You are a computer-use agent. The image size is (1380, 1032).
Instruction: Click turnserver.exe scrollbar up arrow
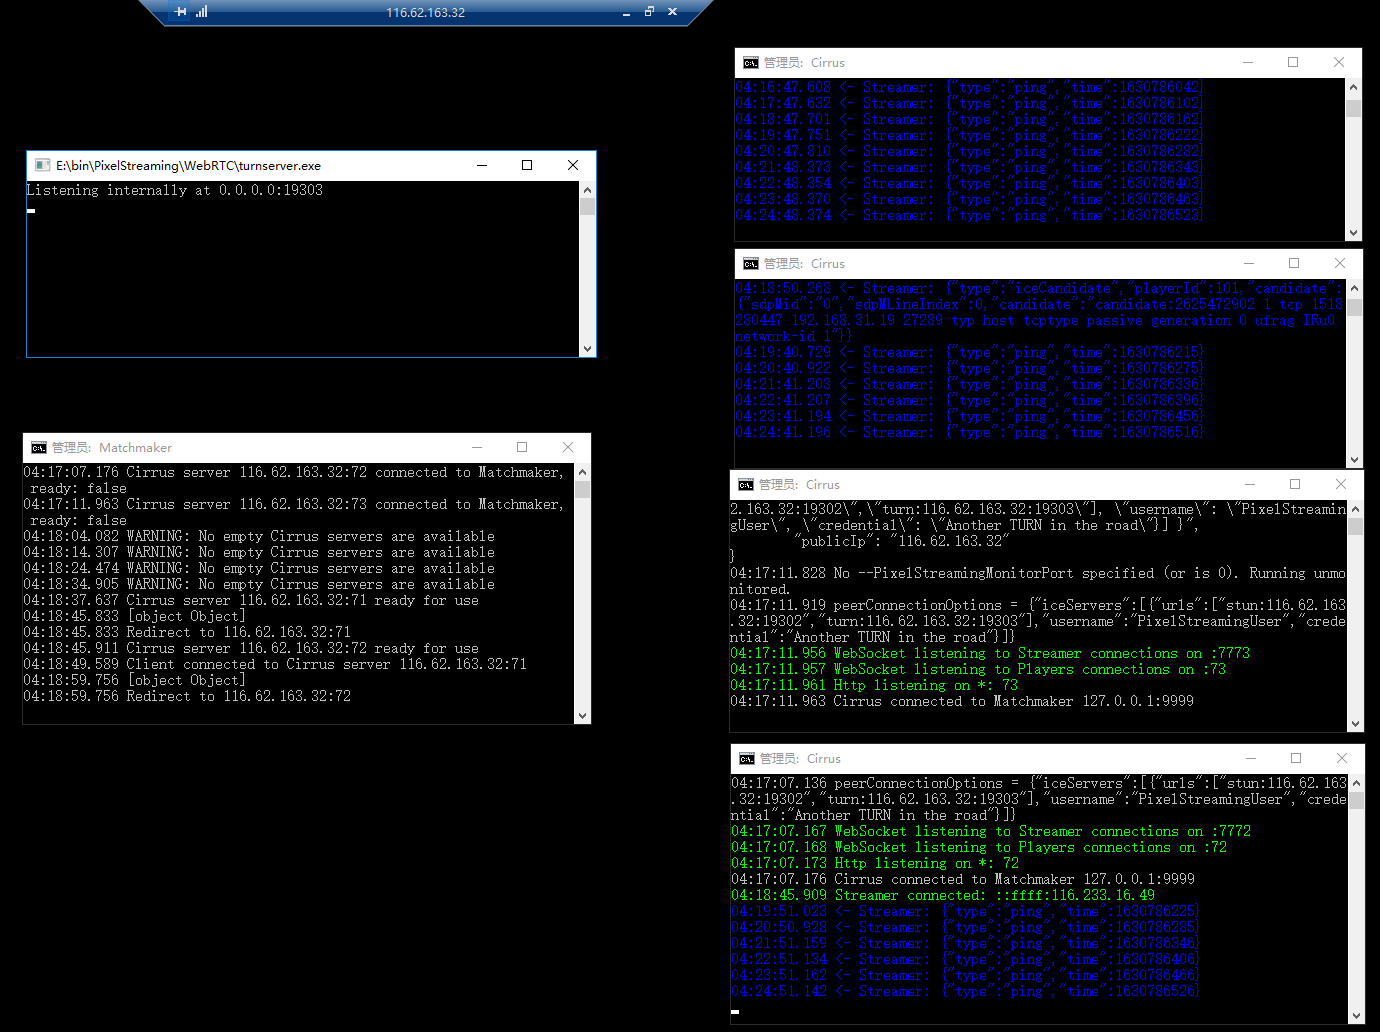587,190
